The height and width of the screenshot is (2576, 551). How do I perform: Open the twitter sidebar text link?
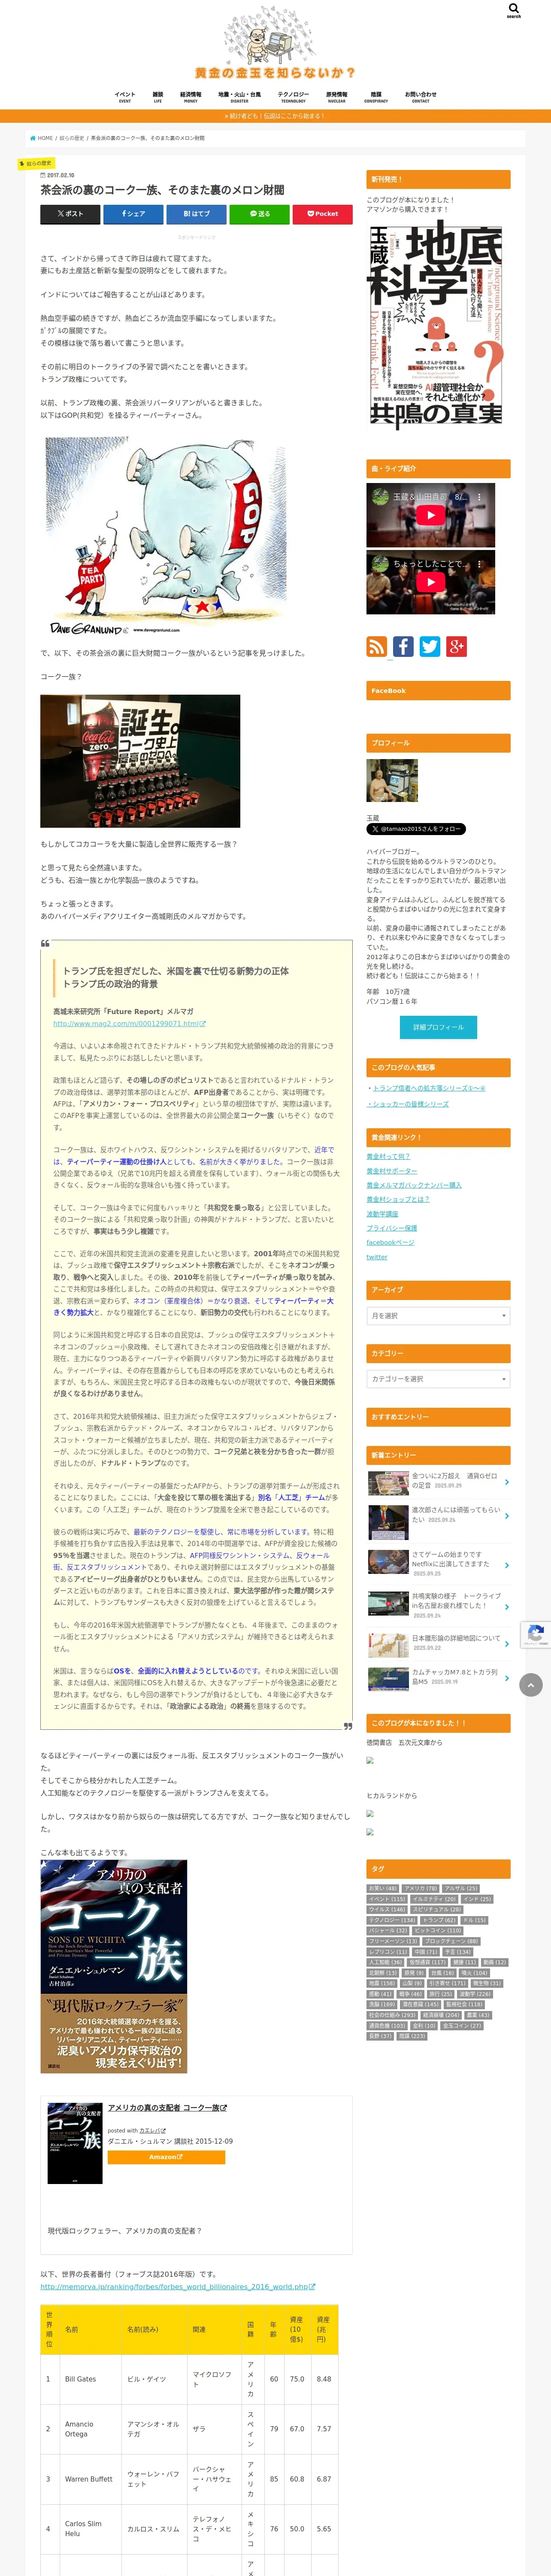coord(377,1257)
